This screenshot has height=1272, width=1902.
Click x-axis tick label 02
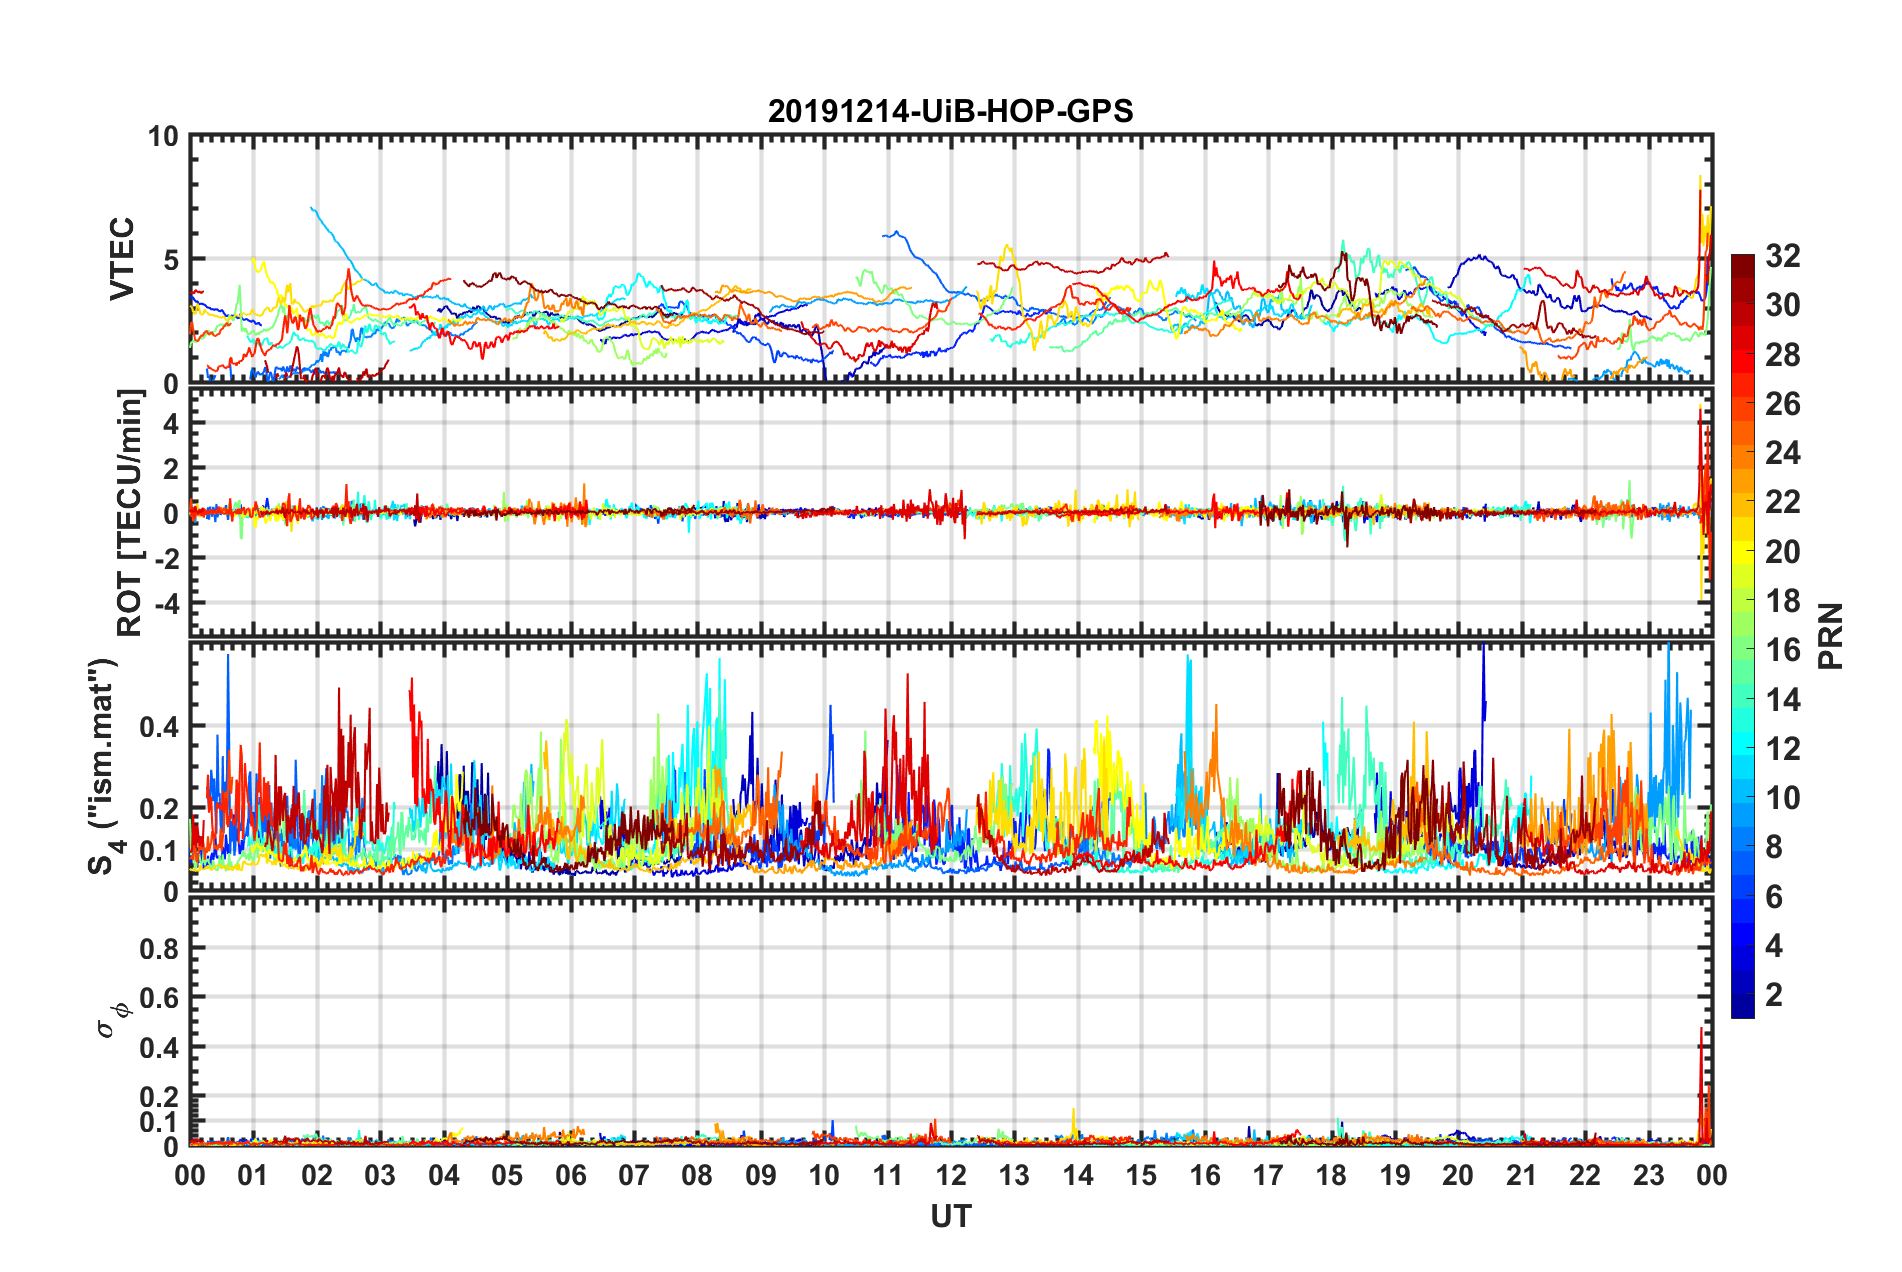coord(317,1176)
